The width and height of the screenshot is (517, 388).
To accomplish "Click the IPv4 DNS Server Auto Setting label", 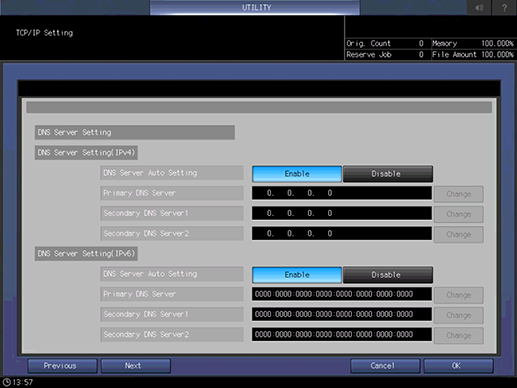I will (172, 173).
